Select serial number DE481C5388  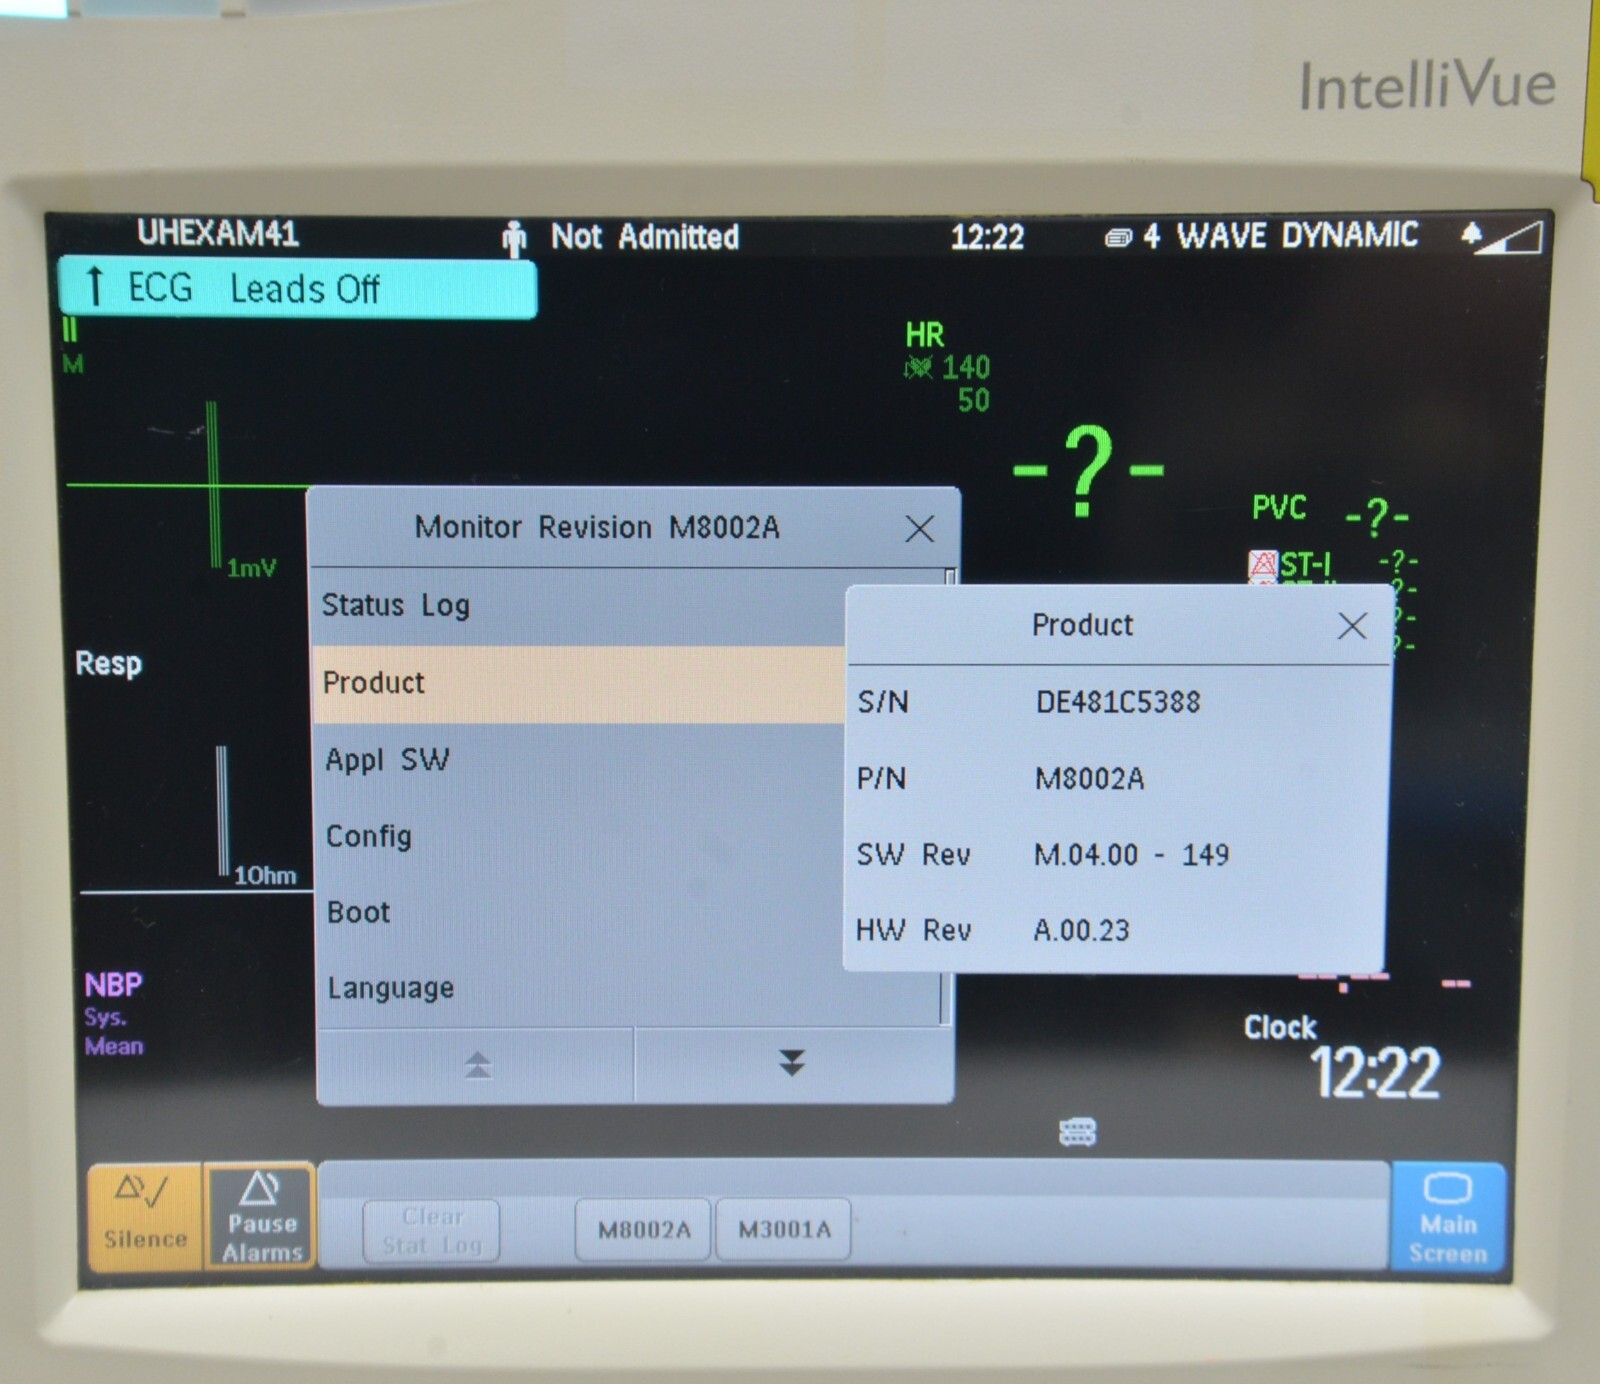(1118, 703)
